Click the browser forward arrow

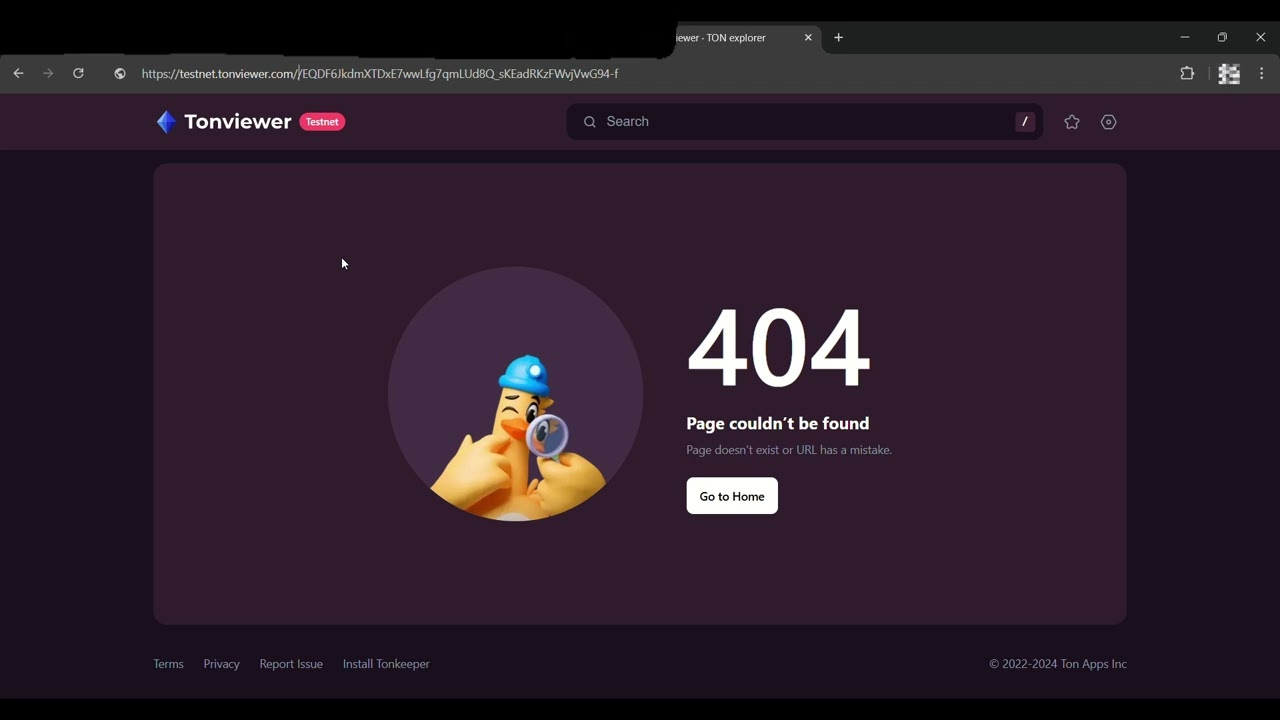coord(48,74)
